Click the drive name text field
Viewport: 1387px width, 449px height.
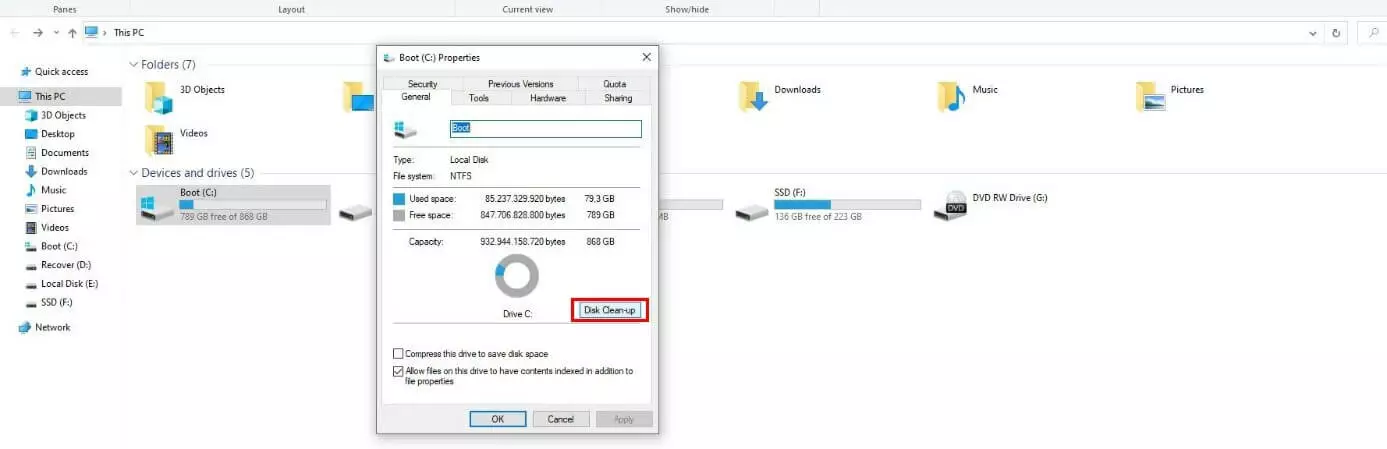point(545,129)
